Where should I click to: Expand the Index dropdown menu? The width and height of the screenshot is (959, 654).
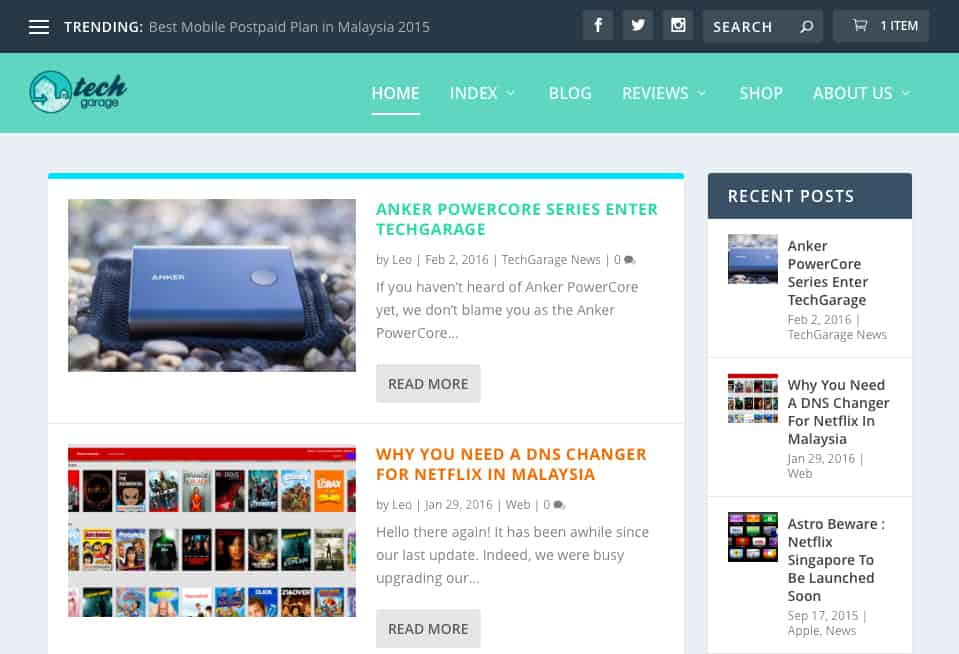pyautogui.click(x=483, y=93)
